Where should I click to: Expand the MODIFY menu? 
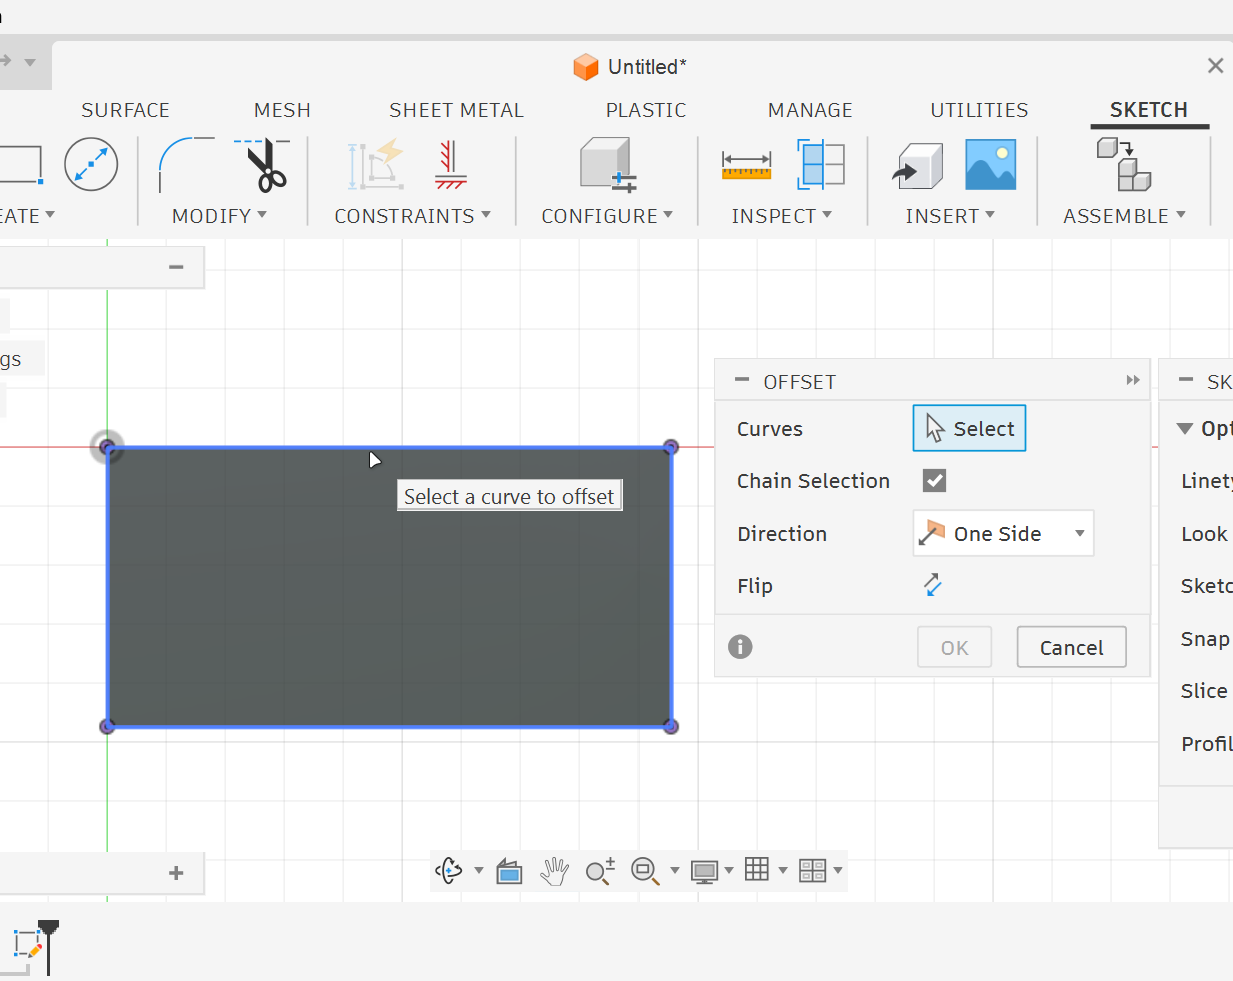click(x=219, y=216)
